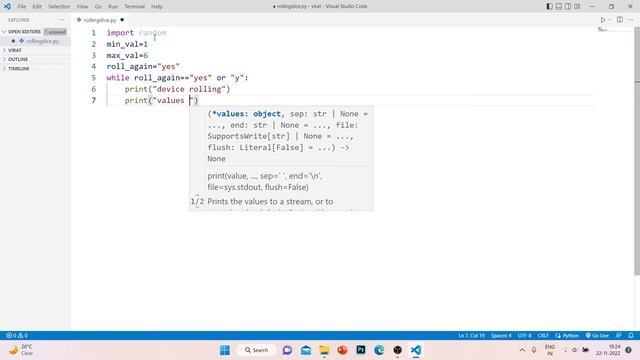The height and width of the screenshot is (360, 640).
Task: Open Explorer views and more actions
Action: point(61,20)
